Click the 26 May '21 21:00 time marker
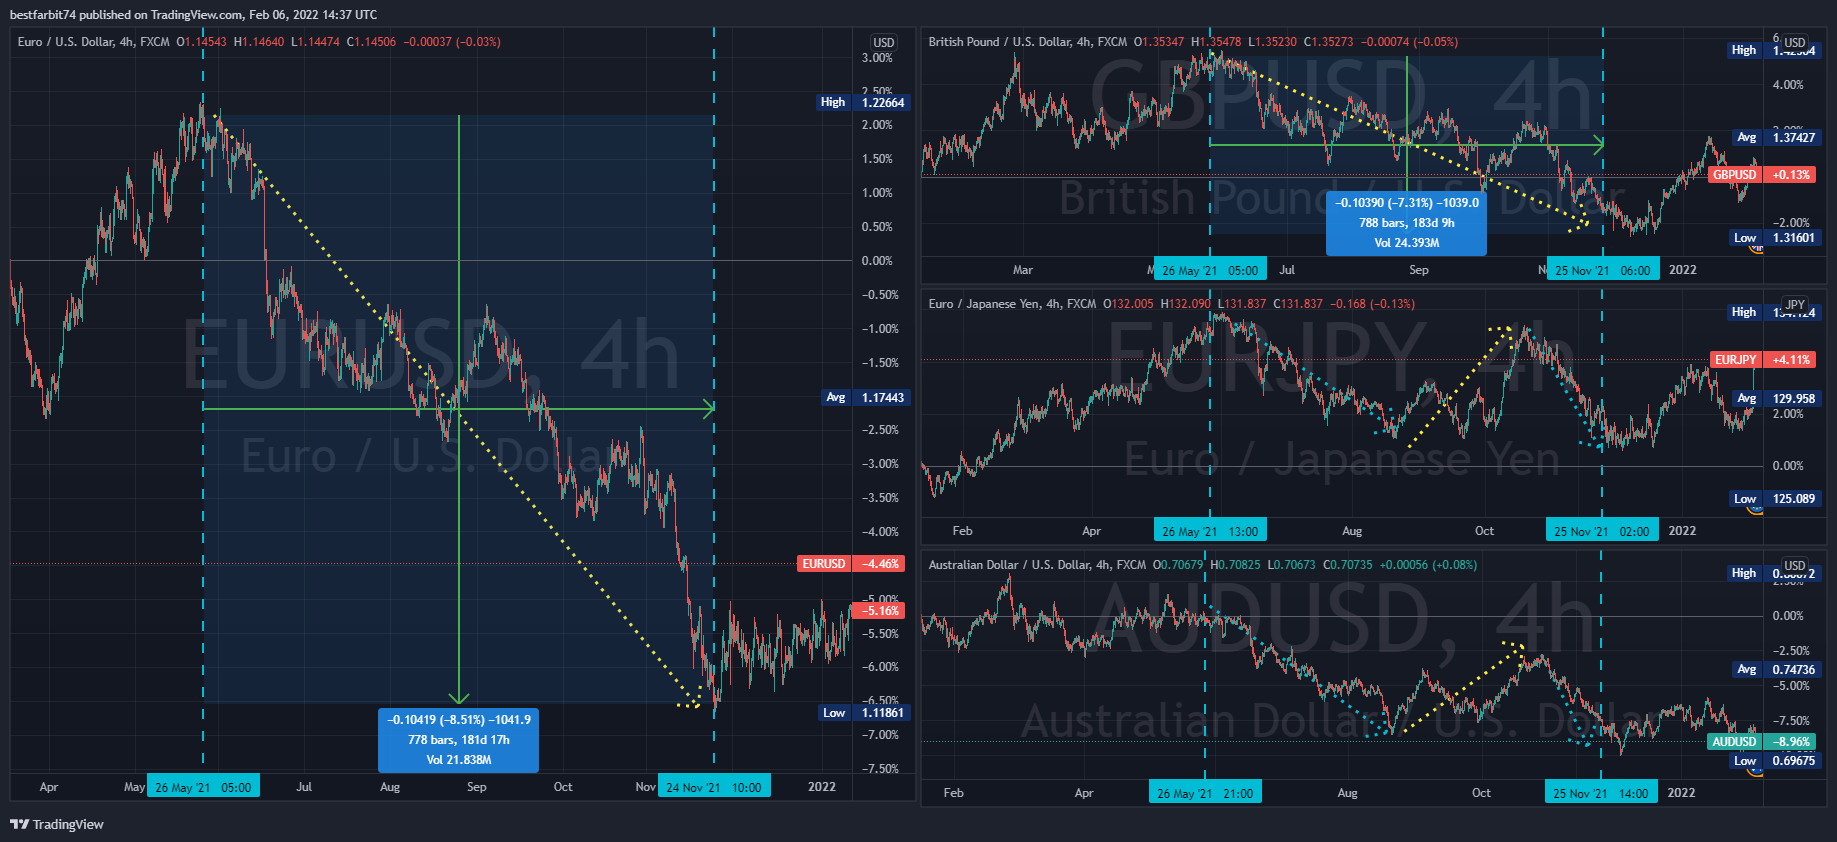1837x842 pixels. [1205, 793]
